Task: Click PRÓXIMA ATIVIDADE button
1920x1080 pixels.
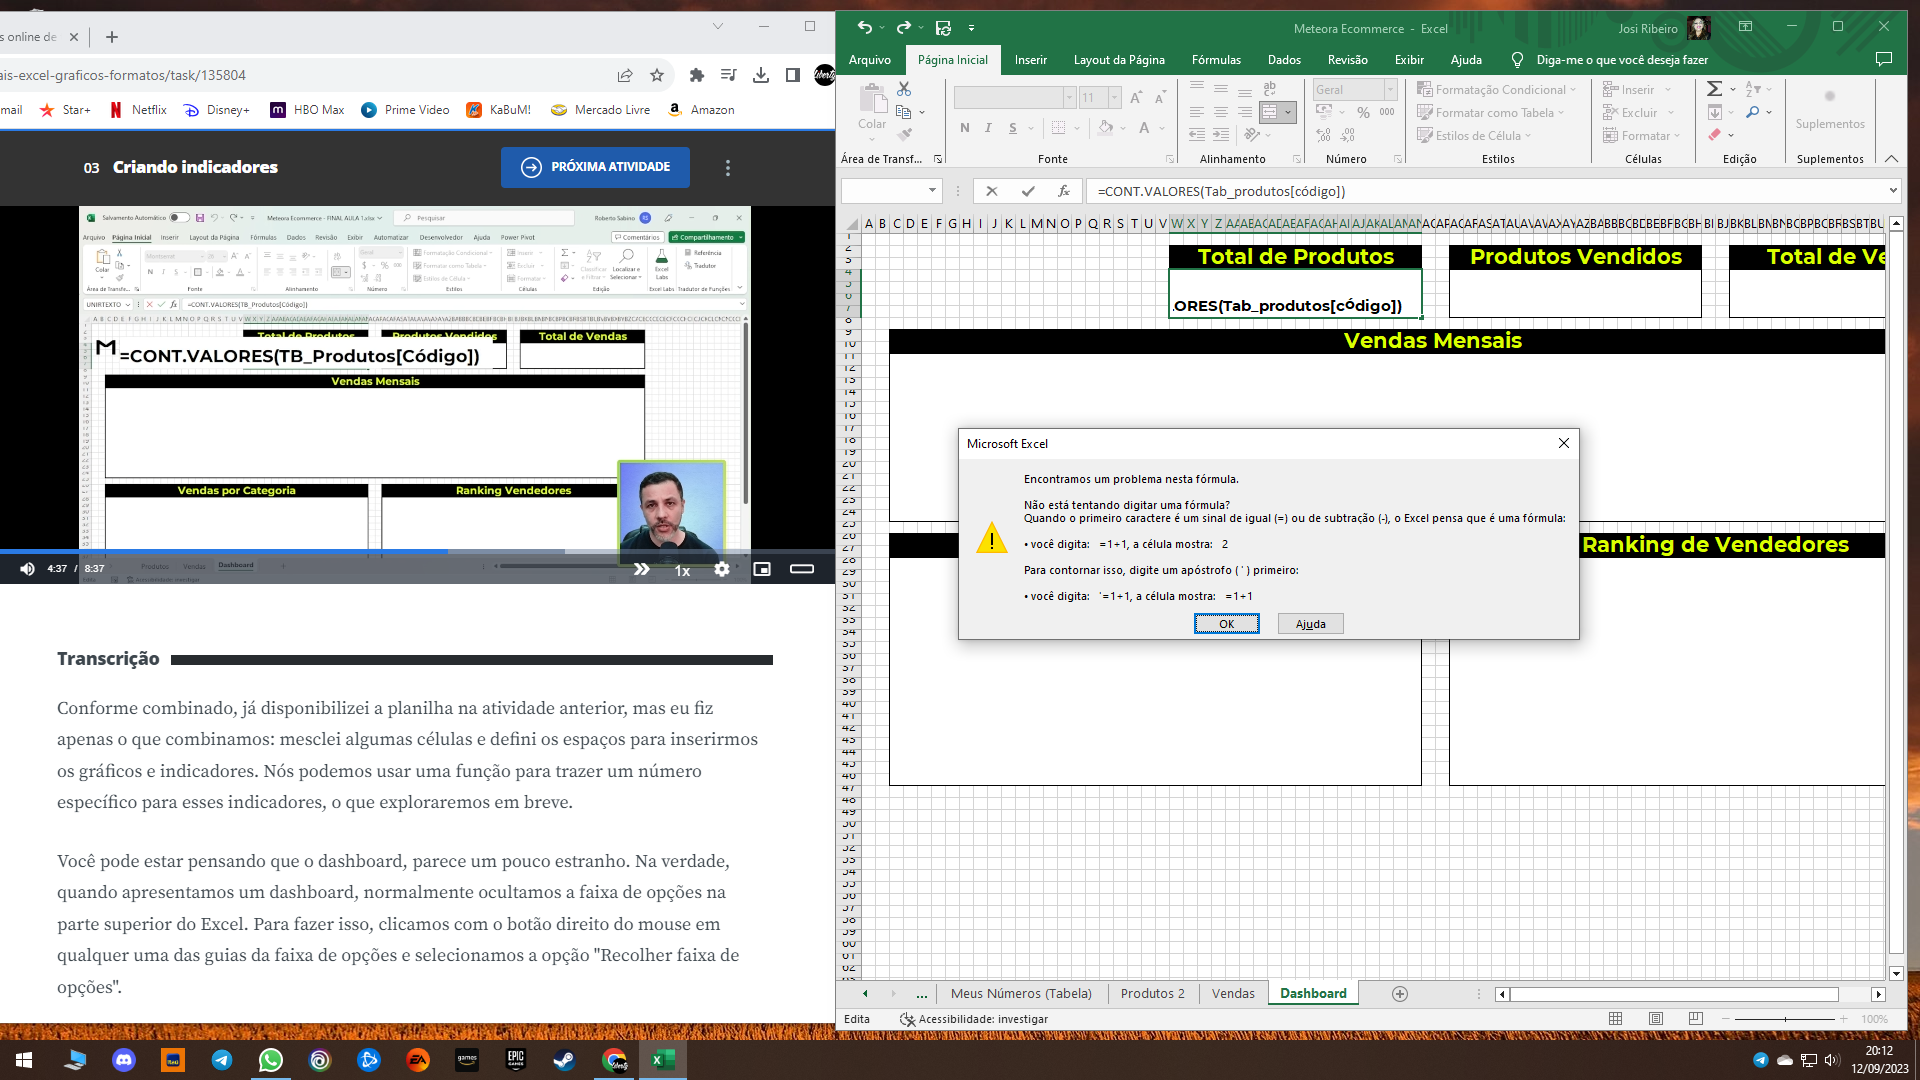Action: (595, 167)
